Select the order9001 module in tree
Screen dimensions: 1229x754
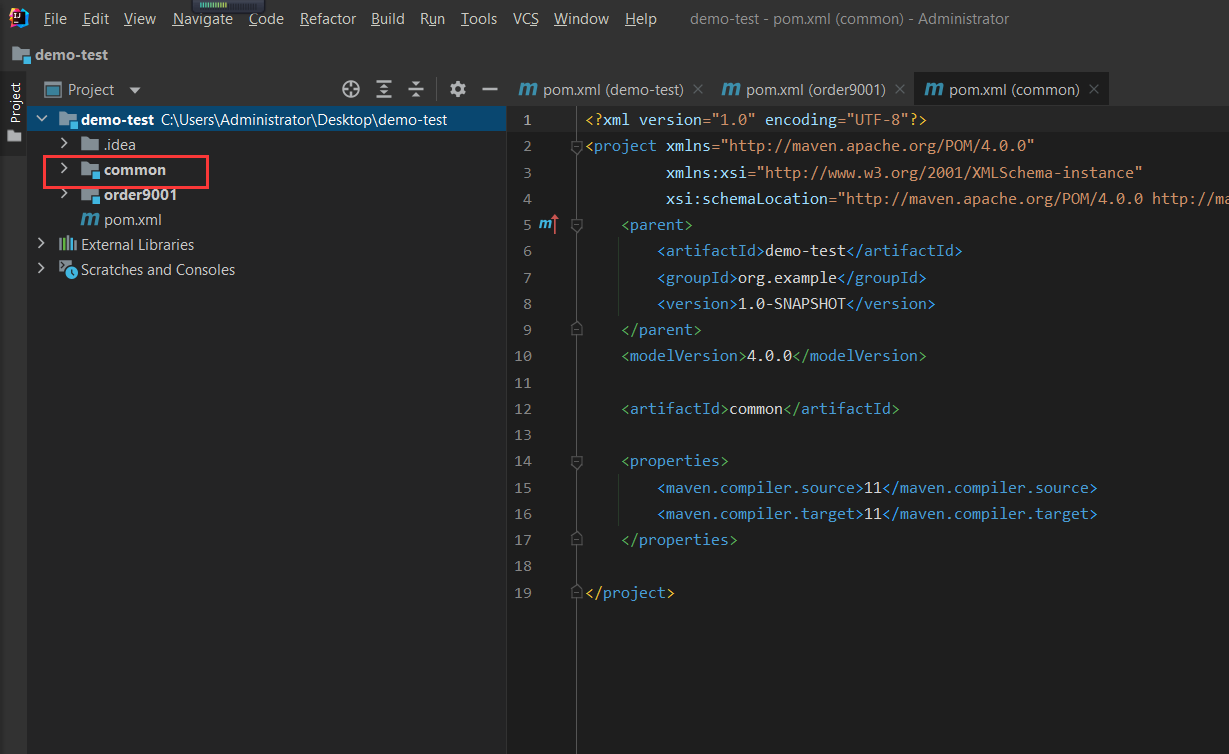tap(140, 195)
